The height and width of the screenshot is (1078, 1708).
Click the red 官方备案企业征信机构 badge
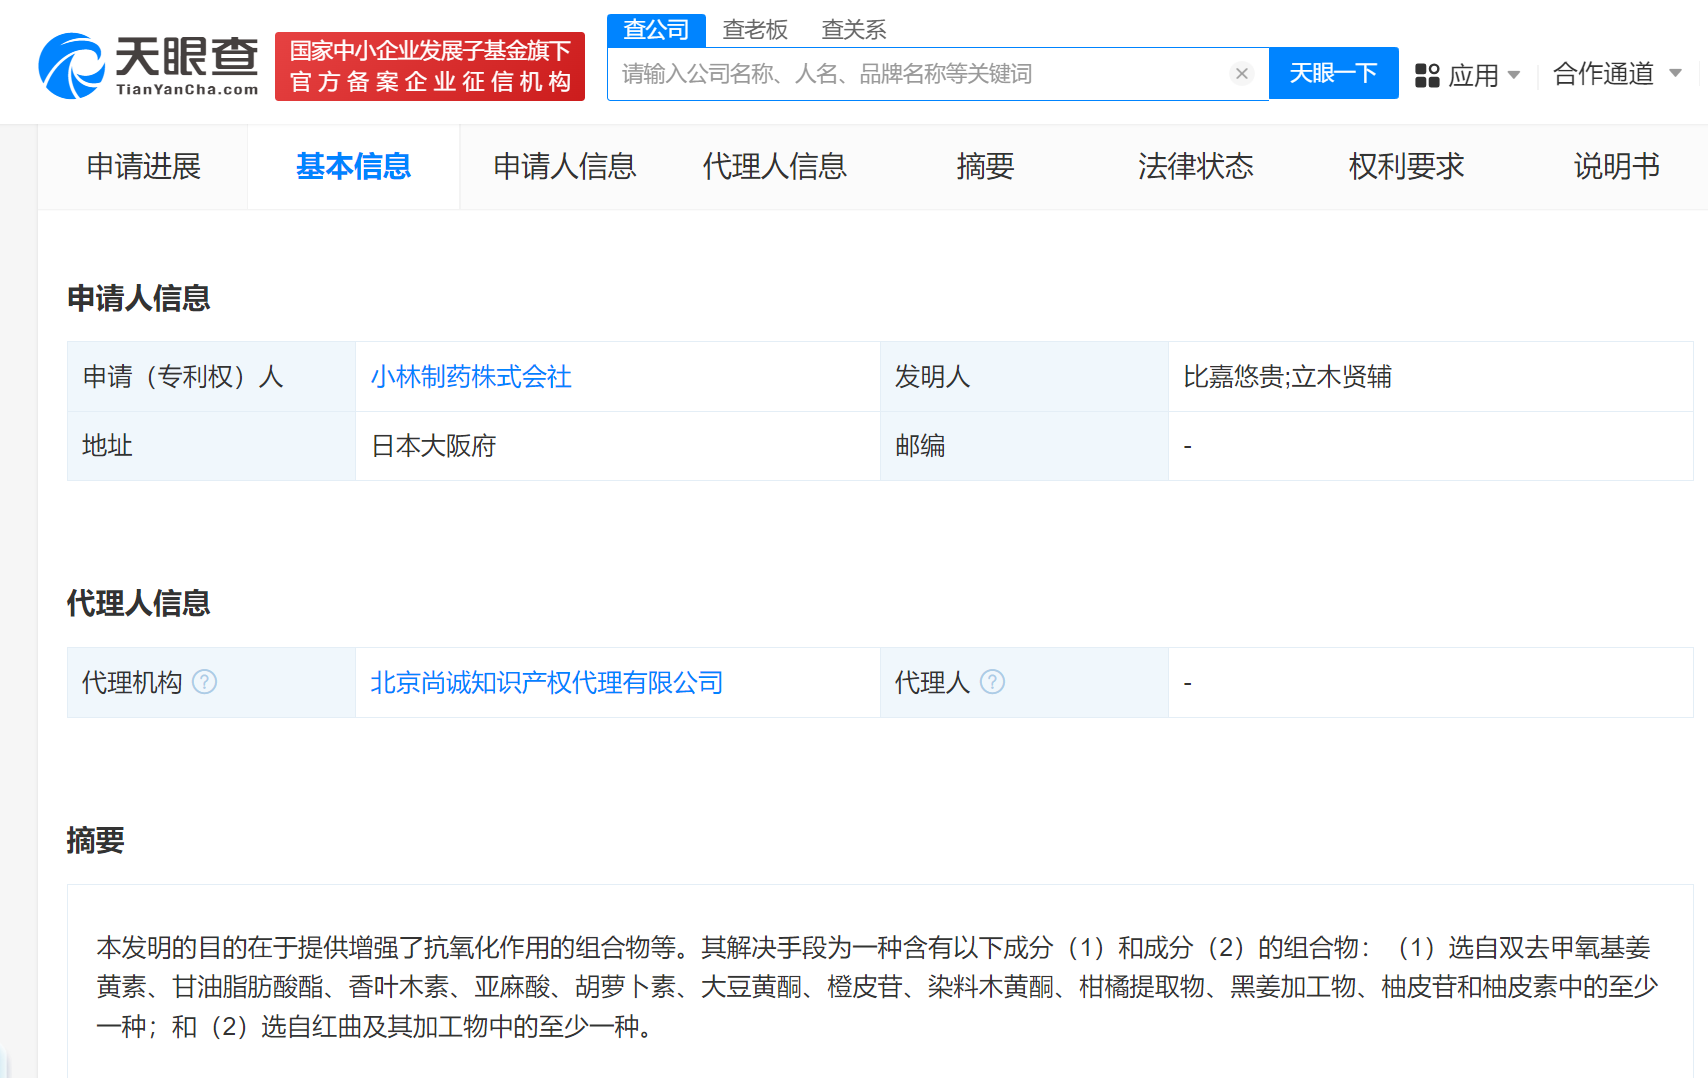point(430,66)
